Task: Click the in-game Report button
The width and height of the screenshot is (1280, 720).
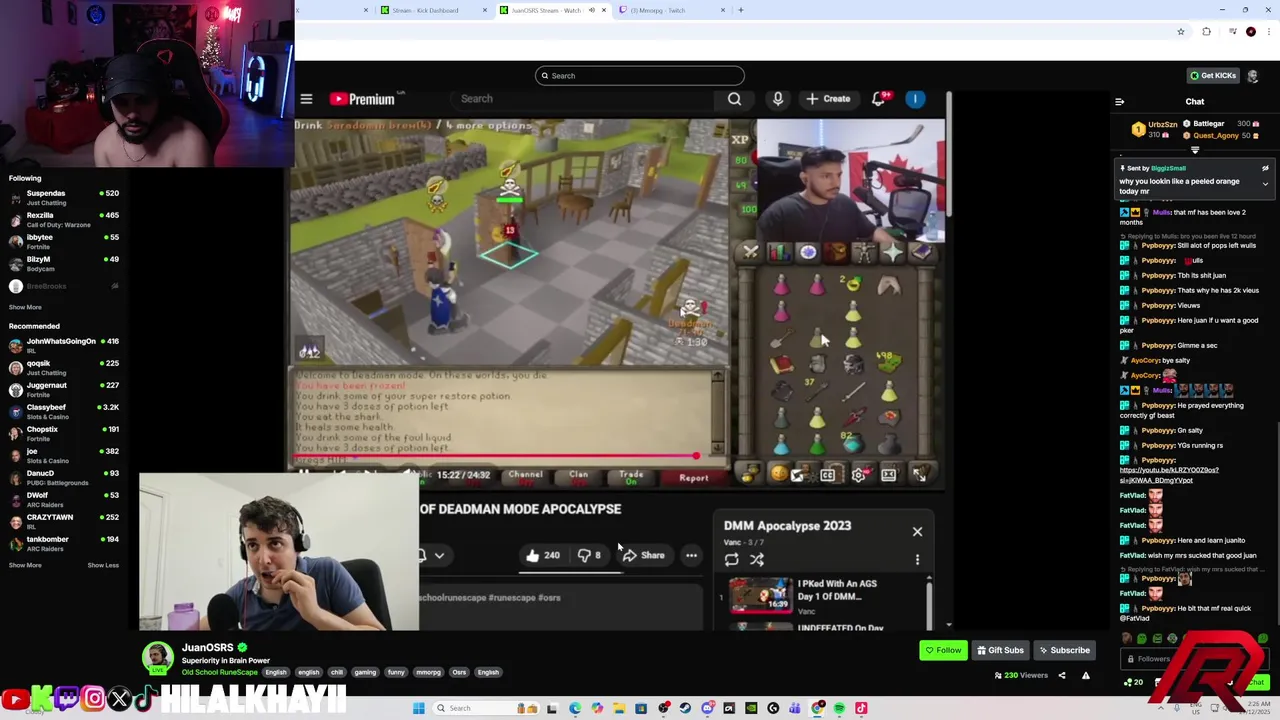Action: 693,478
